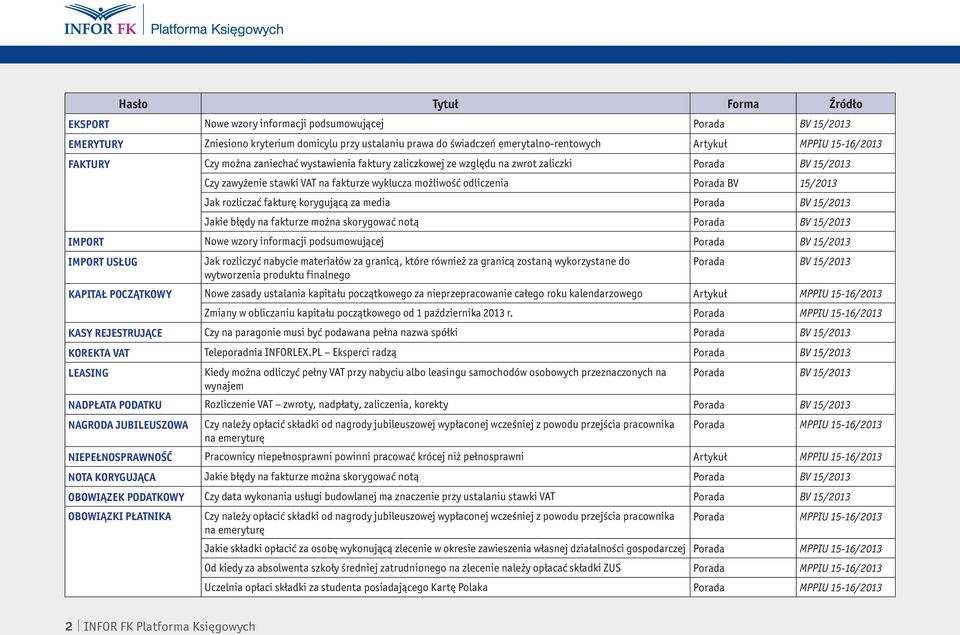Click title 'Zniesiono kryterium domicylu przy ustalaniu prawa'

point(402,144)
